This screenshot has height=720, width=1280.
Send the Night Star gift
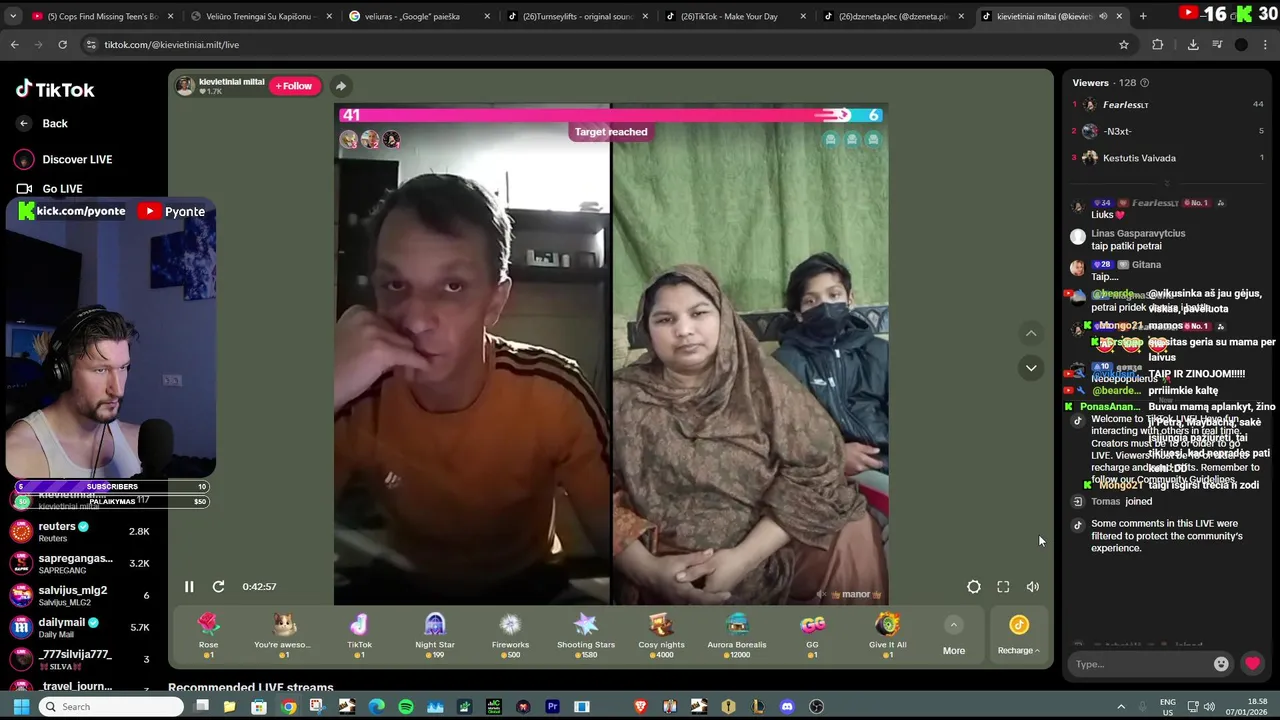click(x=435, y=635)
